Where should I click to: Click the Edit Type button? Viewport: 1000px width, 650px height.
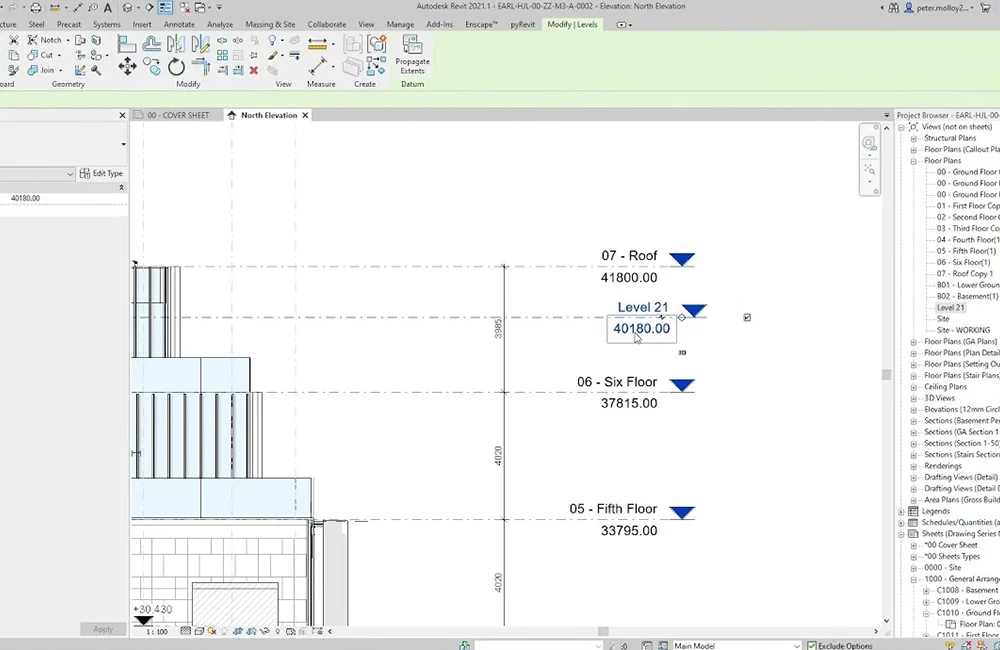(101, 174)
